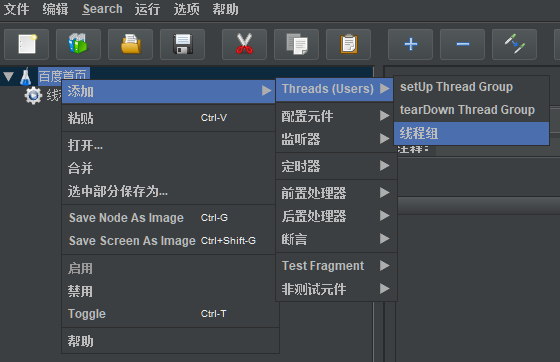Expand the 定时器 submenu

(336, 166)
